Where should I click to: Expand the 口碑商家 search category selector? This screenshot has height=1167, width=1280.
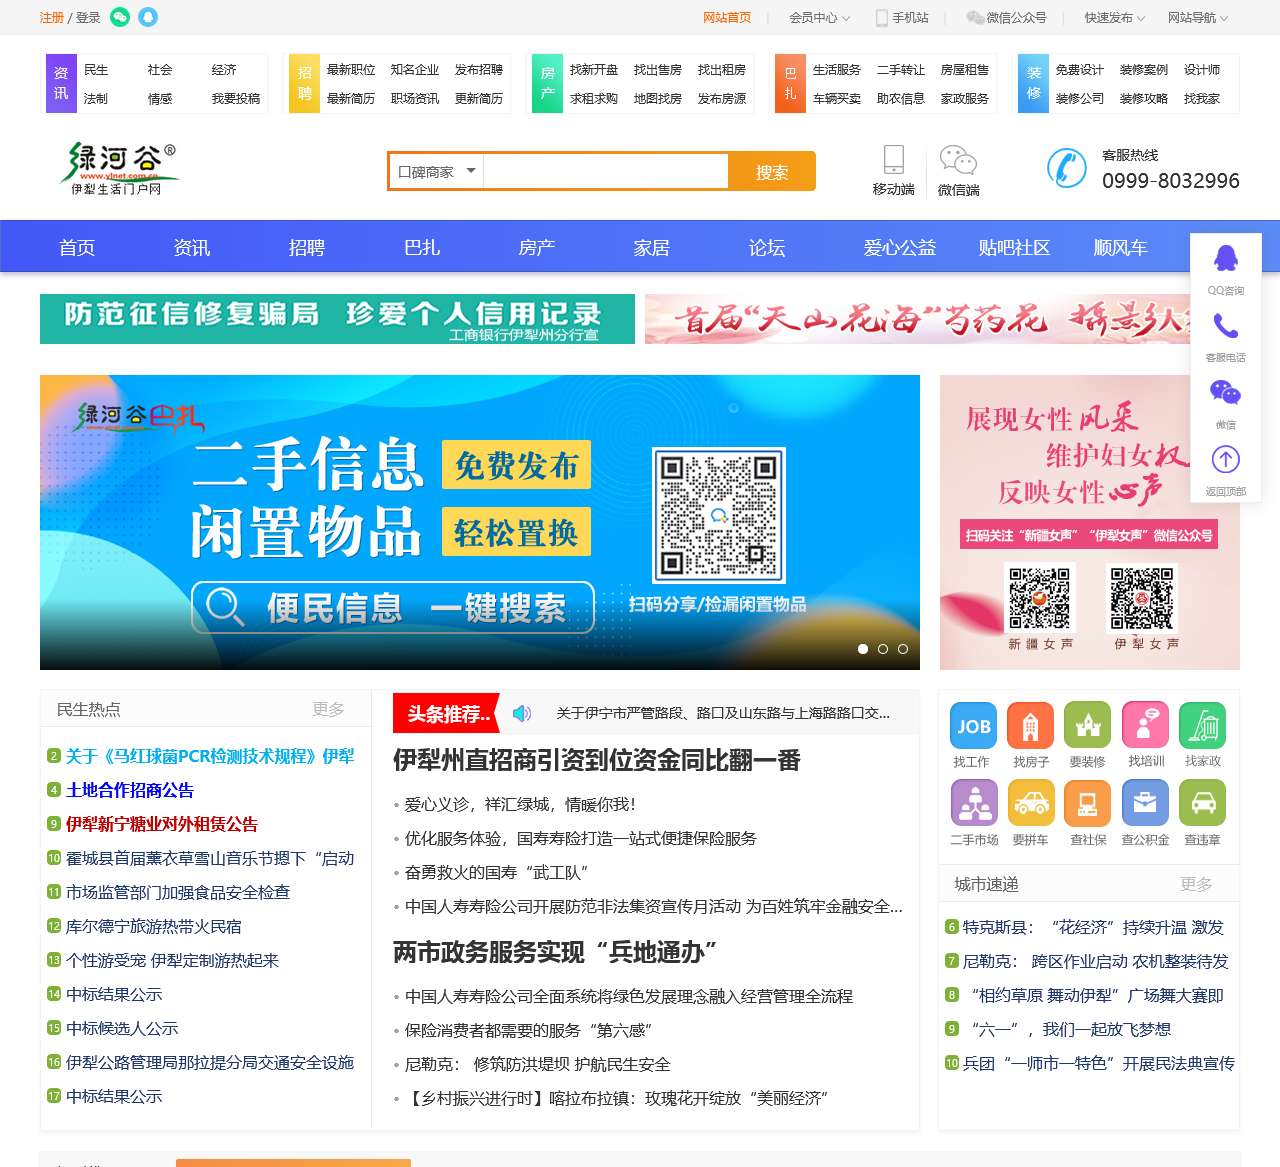[434, 170]
